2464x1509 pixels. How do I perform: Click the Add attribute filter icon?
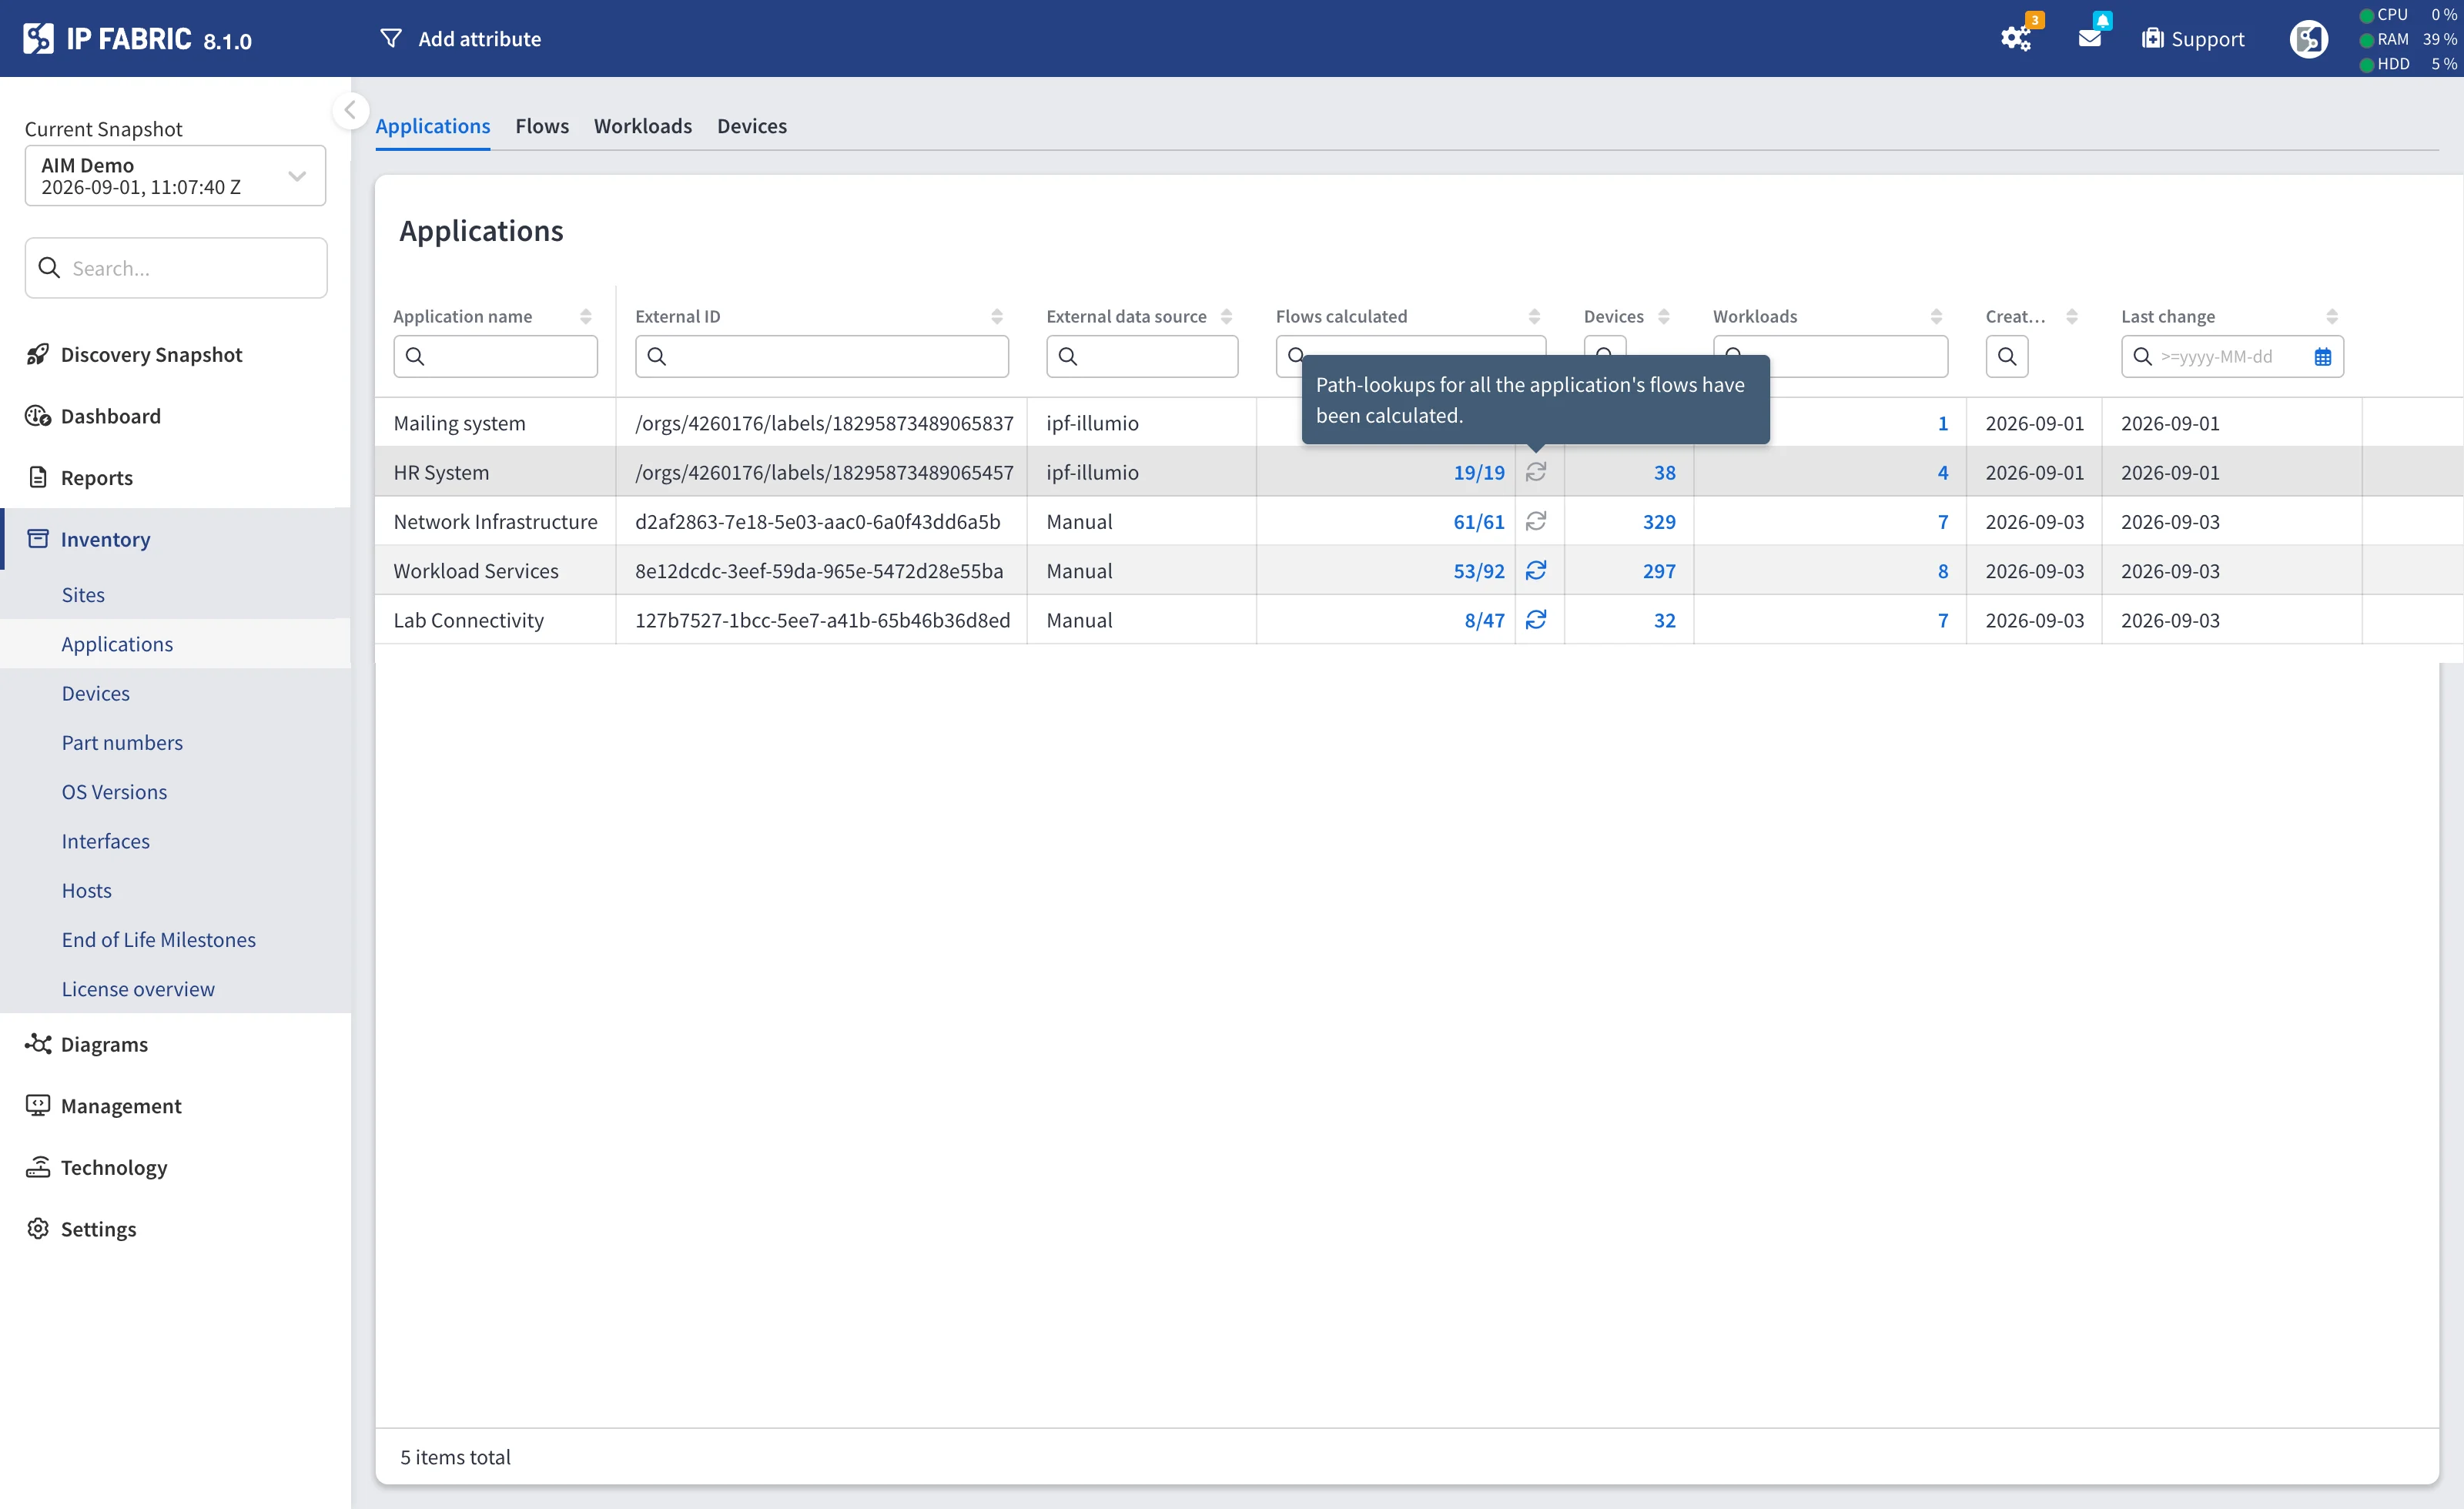[x=391, y=39]
